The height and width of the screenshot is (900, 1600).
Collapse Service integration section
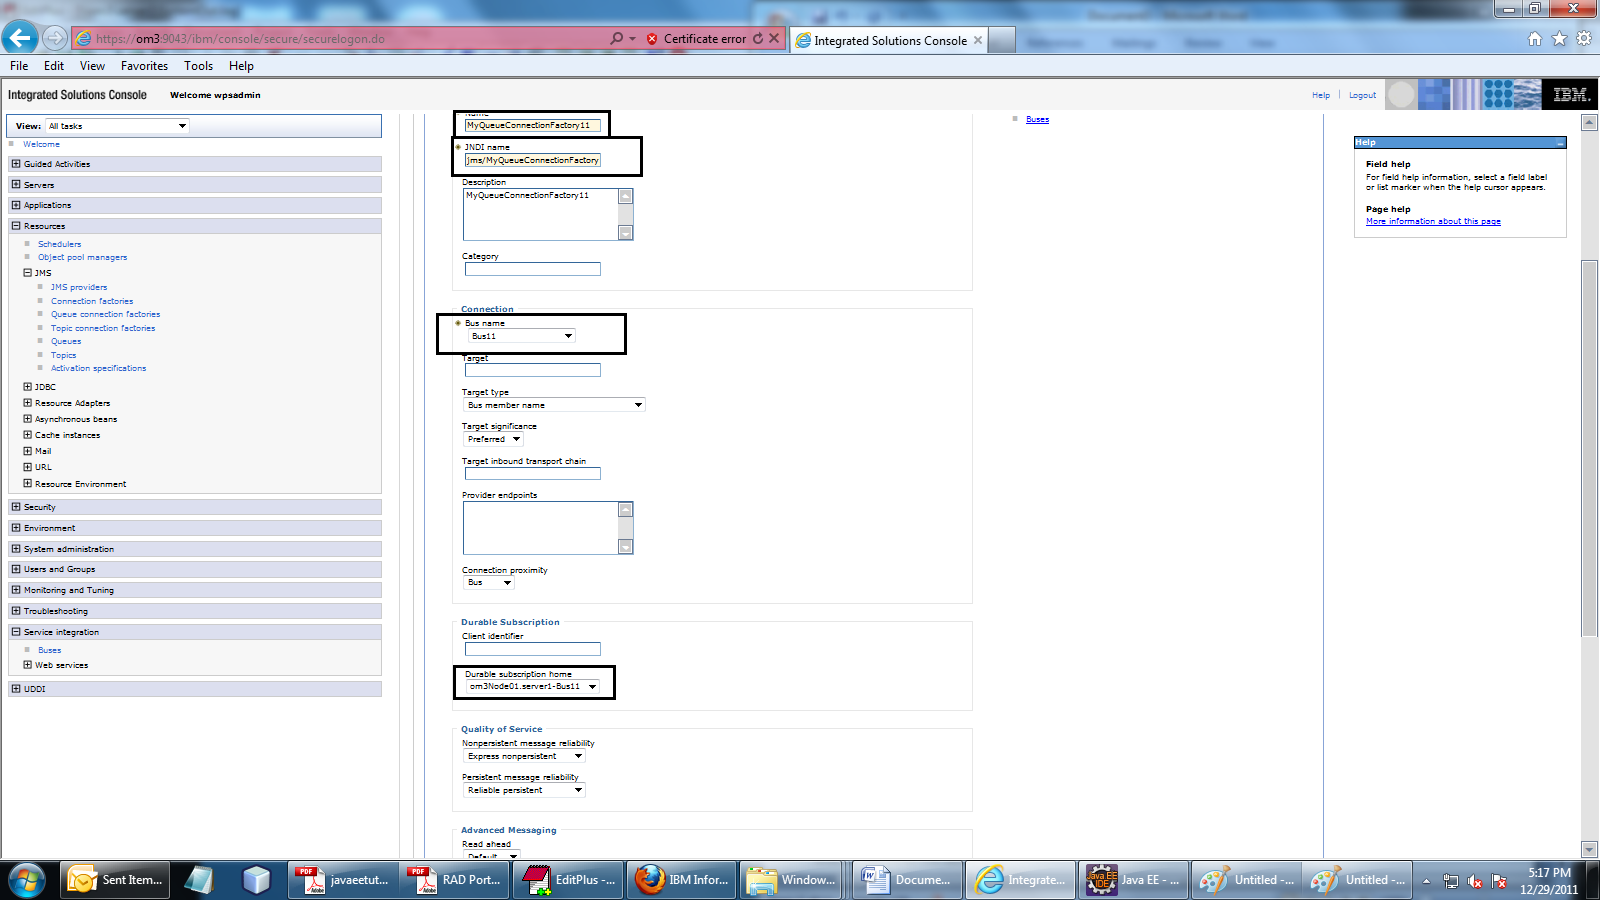pos(16,631)
